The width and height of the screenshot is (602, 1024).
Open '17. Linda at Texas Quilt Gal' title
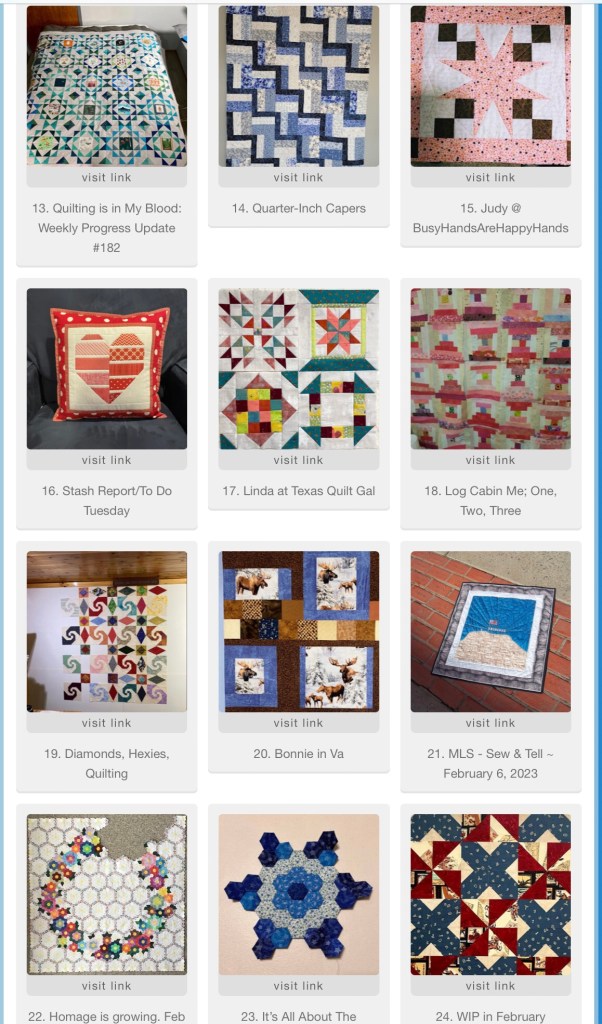point(298,490)
